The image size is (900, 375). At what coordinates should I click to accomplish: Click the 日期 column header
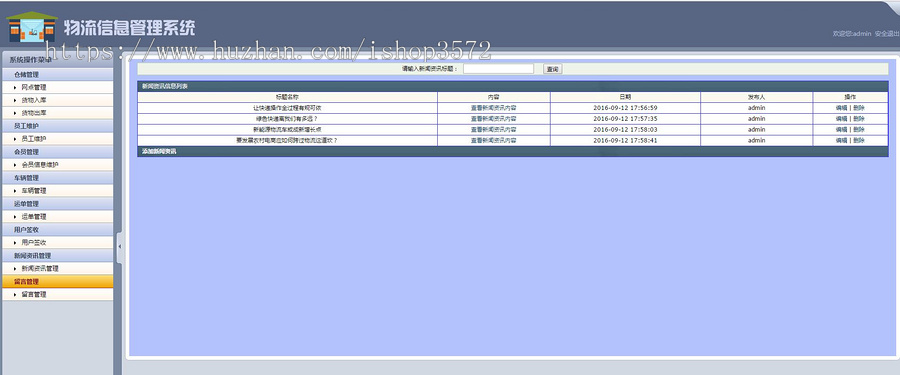[625, 97]
